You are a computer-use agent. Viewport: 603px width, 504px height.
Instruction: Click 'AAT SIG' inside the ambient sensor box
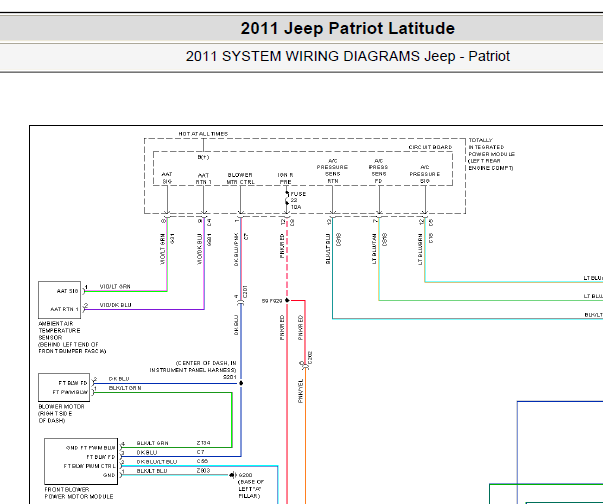[x=67, y=291]
